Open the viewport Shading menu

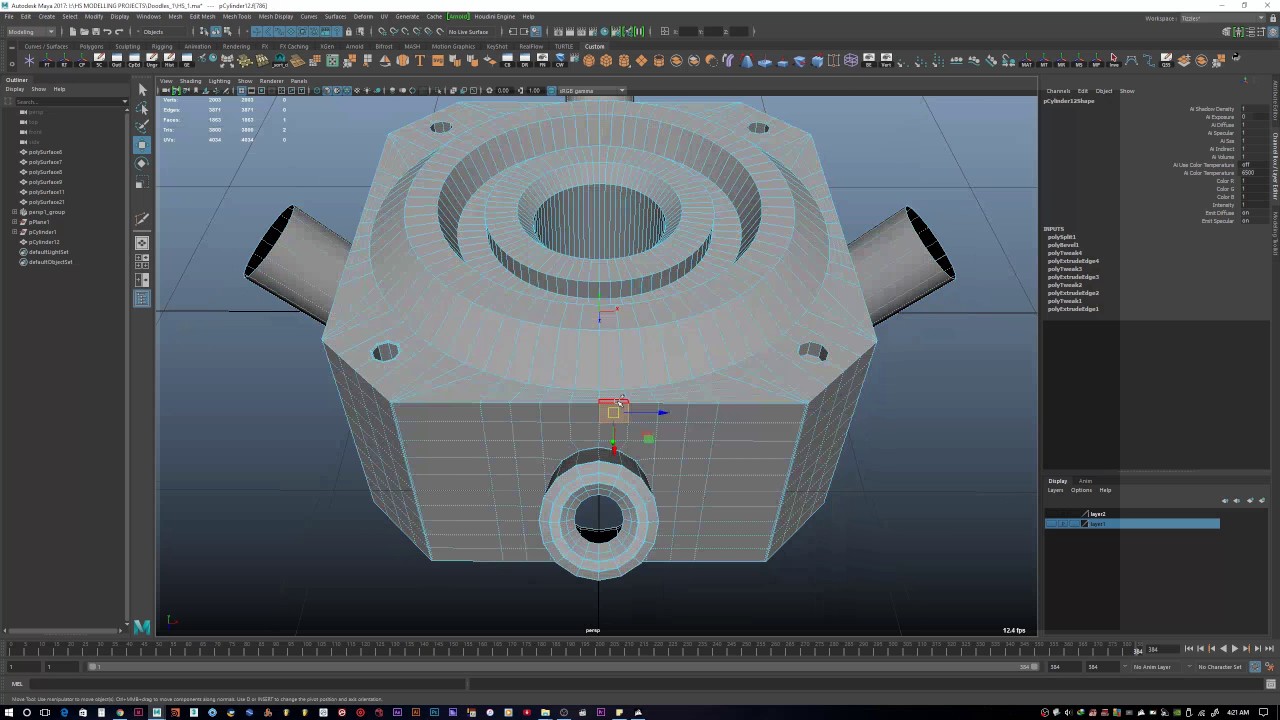tap(190, 81)
